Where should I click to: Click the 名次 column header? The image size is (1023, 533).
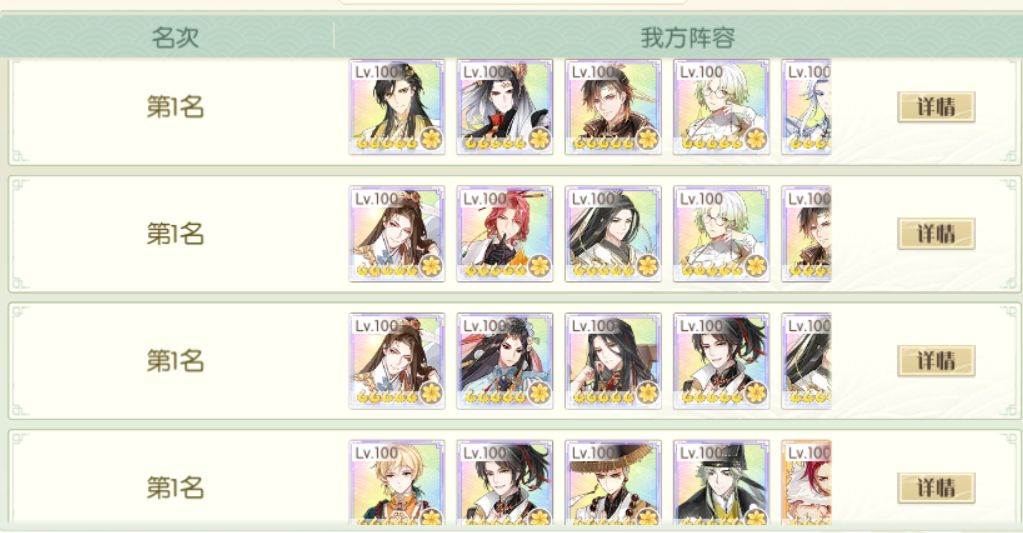coord(175,37)
